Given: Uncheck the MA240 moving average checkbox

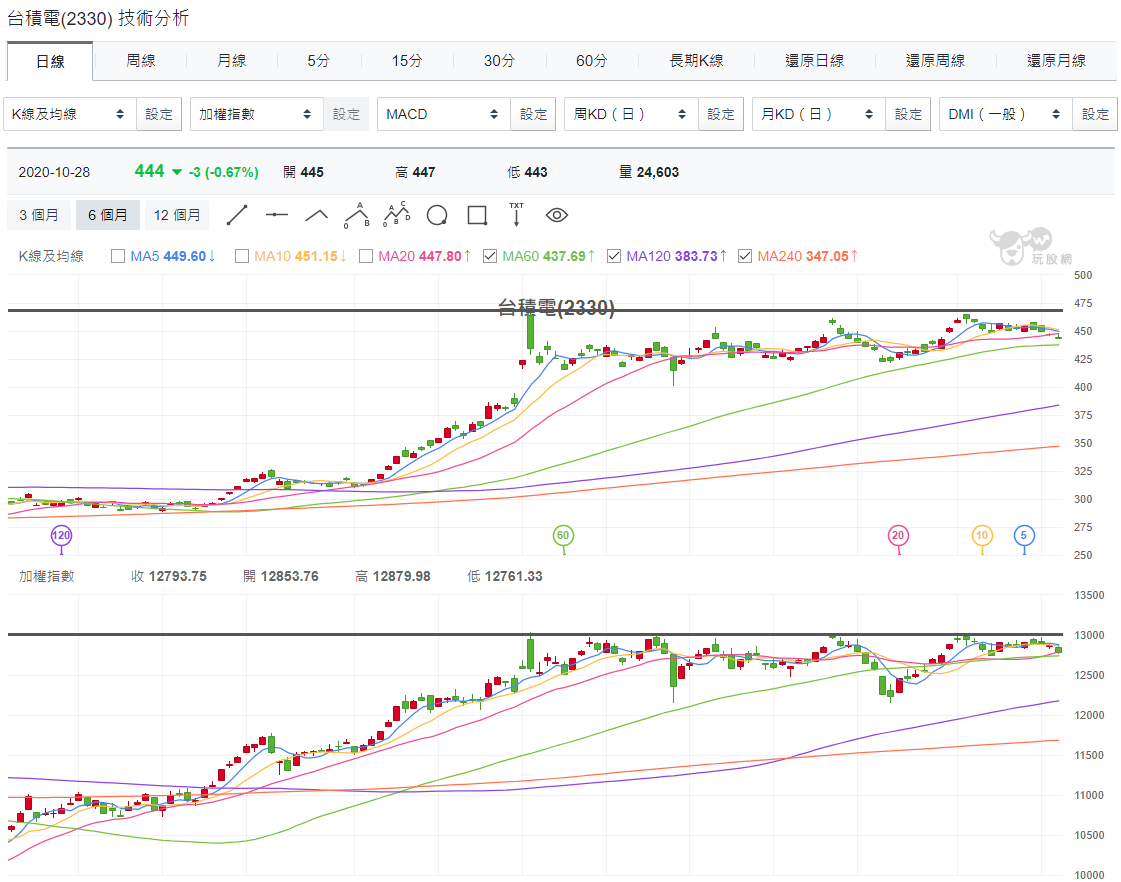Looking at the screenshot, I should click(745, 256).
